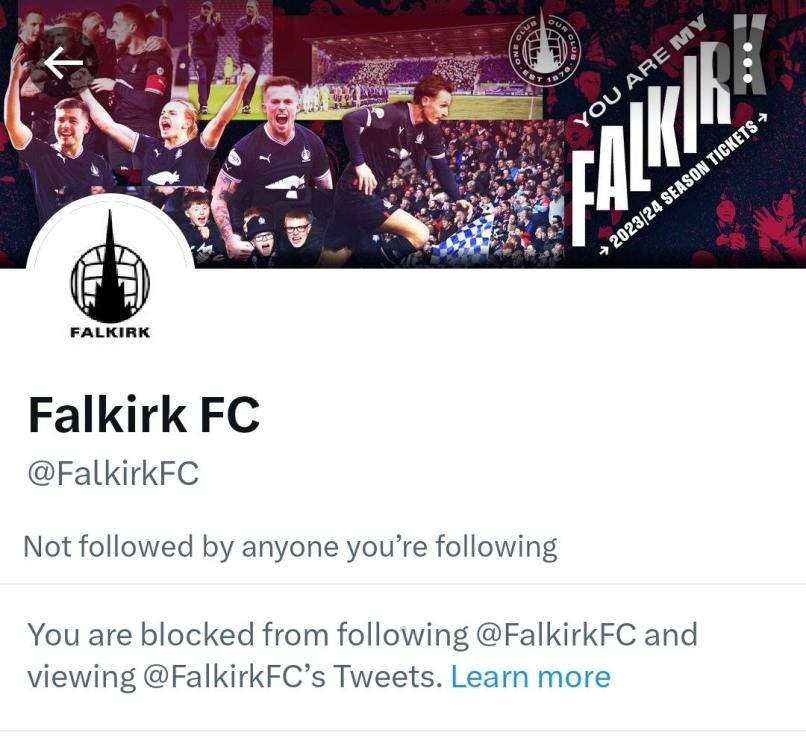The height and width of the screenshot is (750, 806).
Task: Click the jumping red-haired player in the banner
Action: [x=398, y=170]
